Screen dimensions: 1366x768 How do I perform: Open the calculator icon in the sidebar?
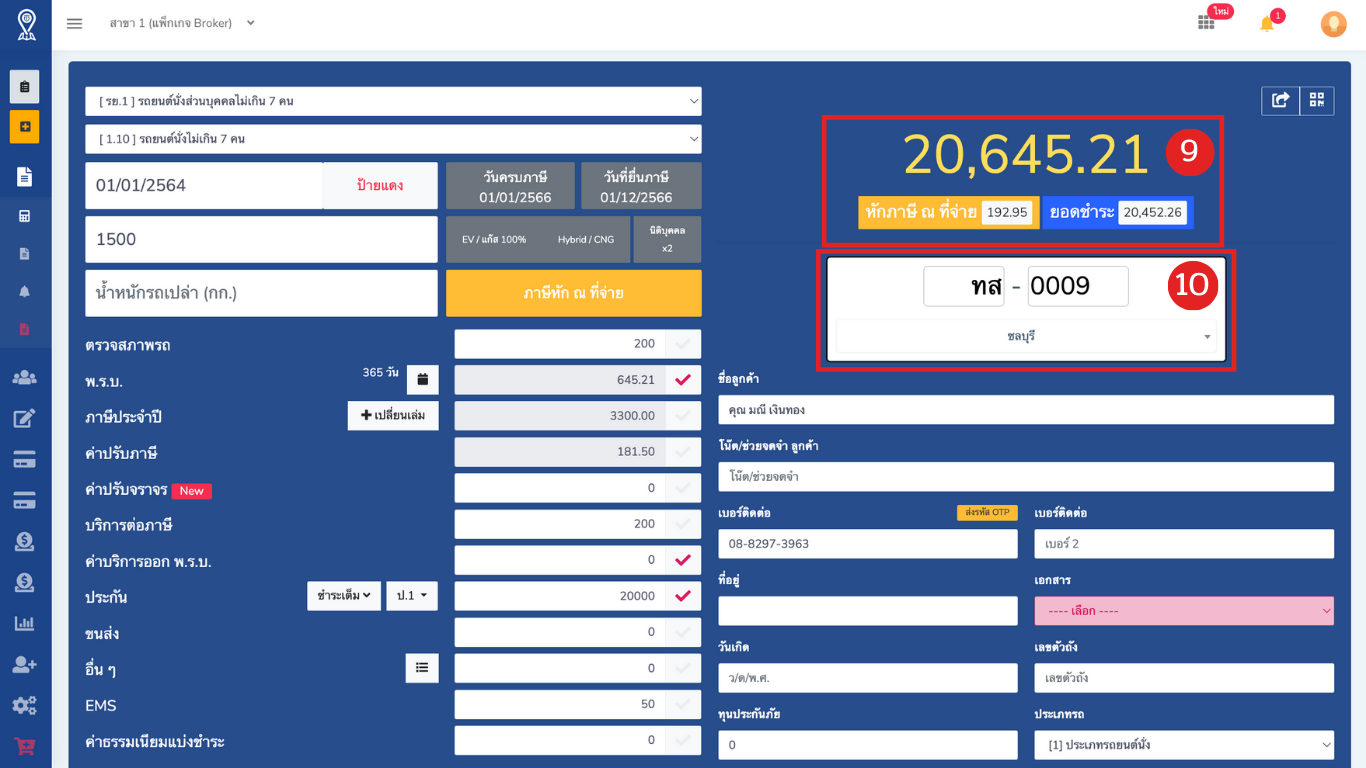click(25, 216)
